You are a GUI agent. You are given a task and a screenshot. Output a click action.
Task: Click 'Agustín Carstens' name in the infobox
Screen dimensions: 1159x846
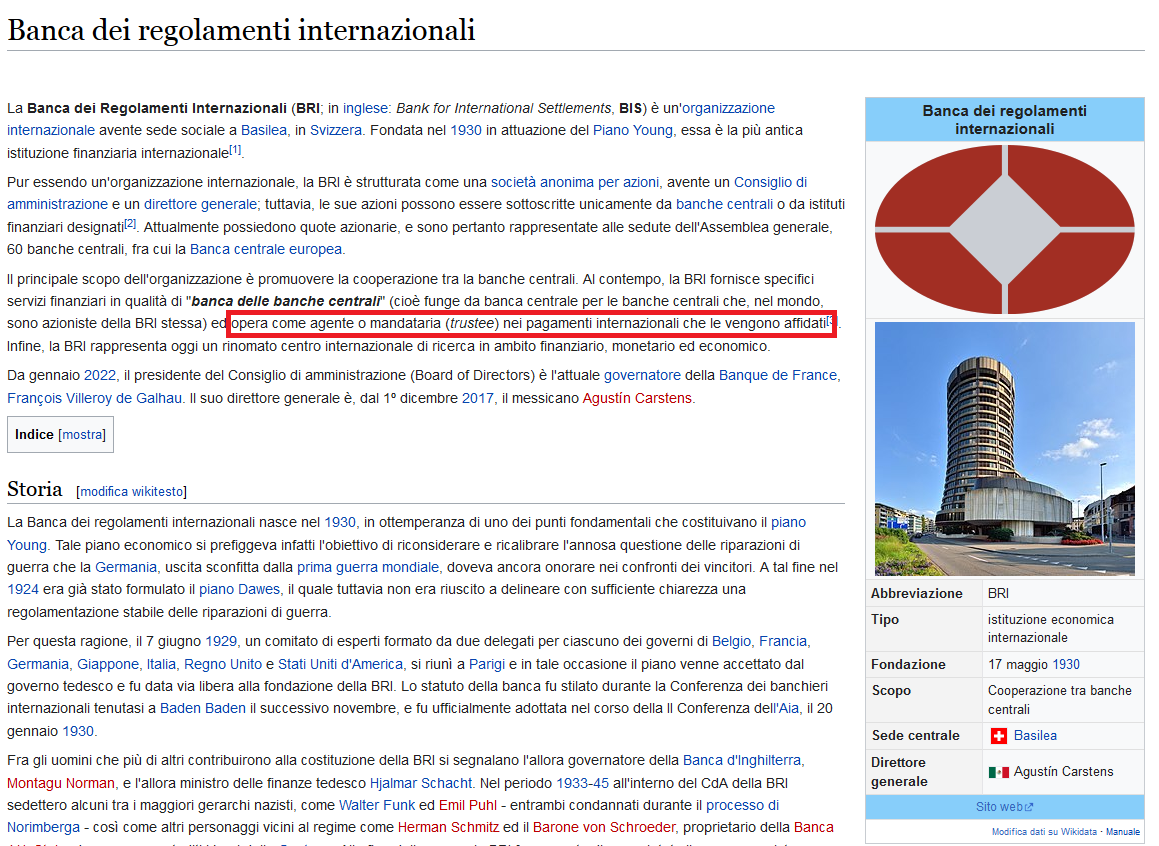coord(1064,772)
